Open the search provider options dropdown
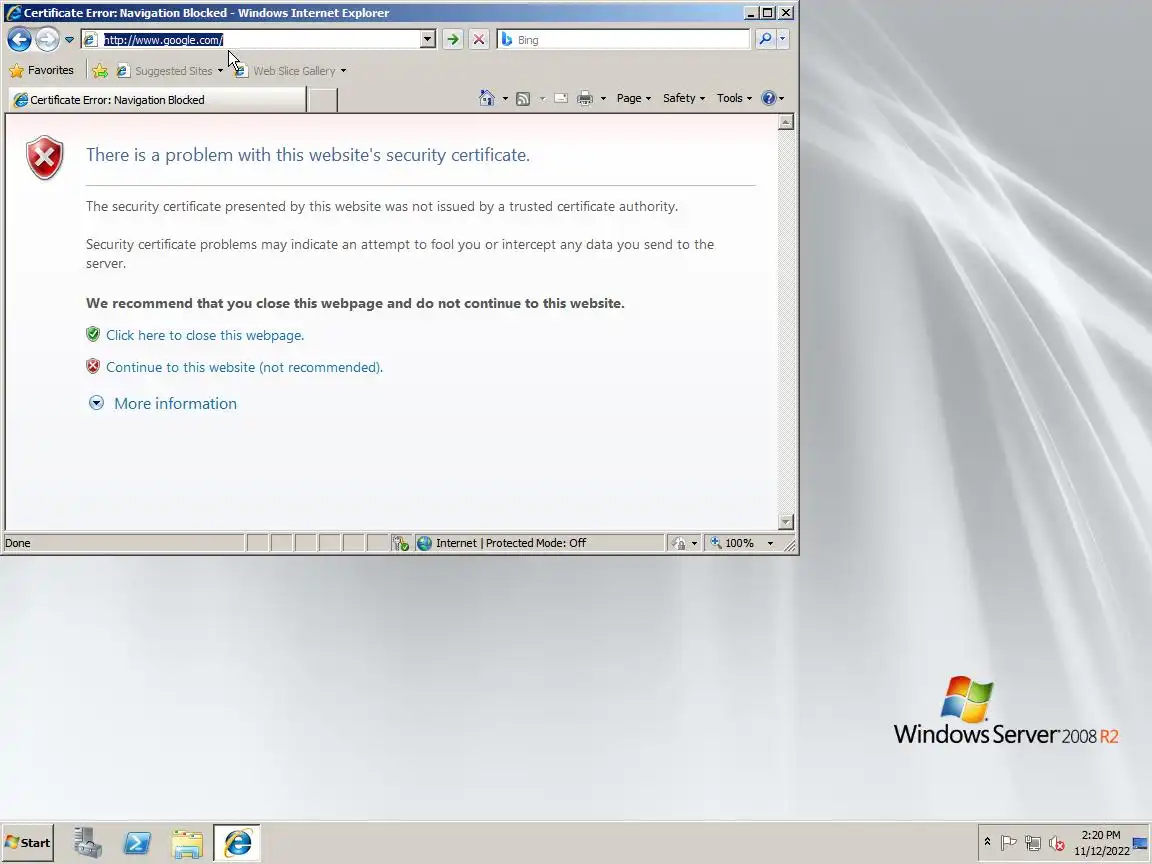Screen dimensions: 1152x864 782,39
